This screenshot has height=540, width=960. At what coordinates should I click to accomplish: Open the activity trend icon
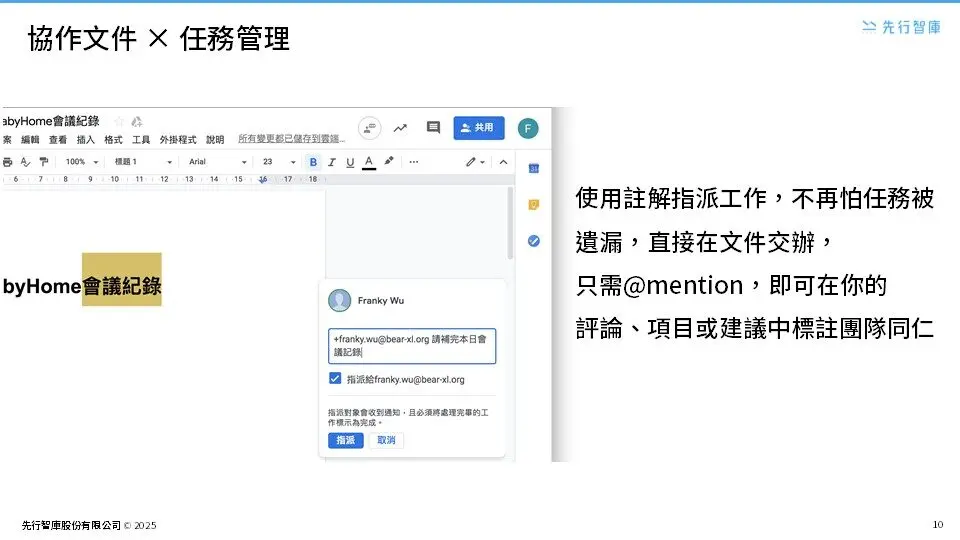(401, 128)
